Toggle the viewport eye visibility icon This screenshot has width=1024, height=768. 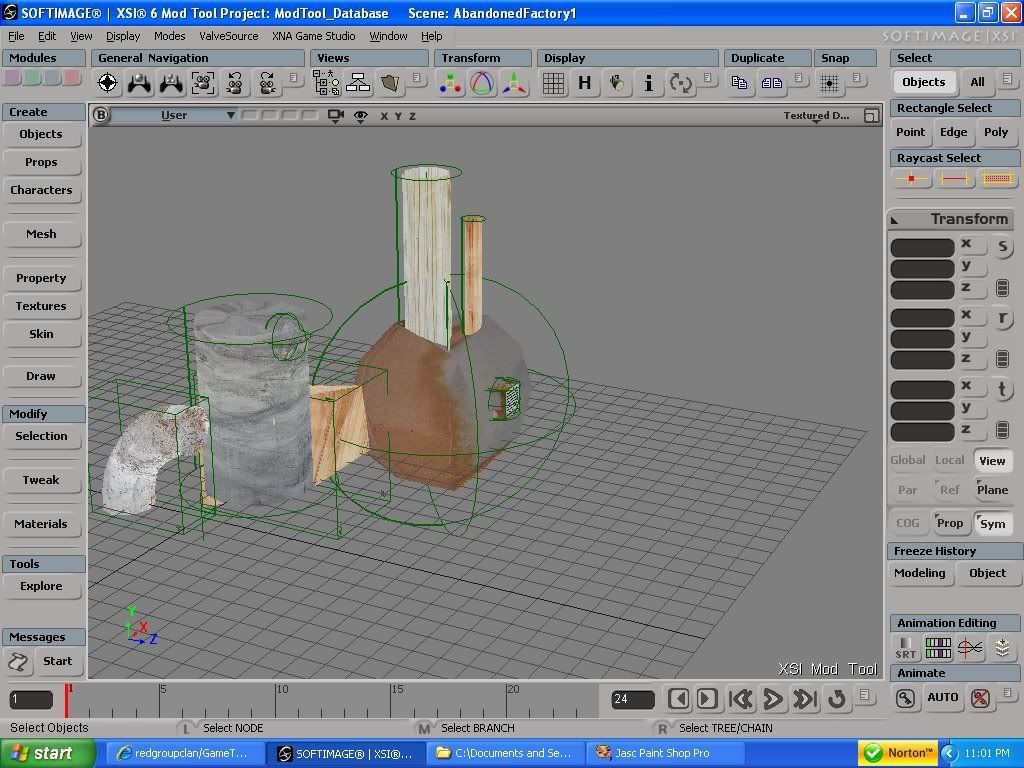pos(360,116)
